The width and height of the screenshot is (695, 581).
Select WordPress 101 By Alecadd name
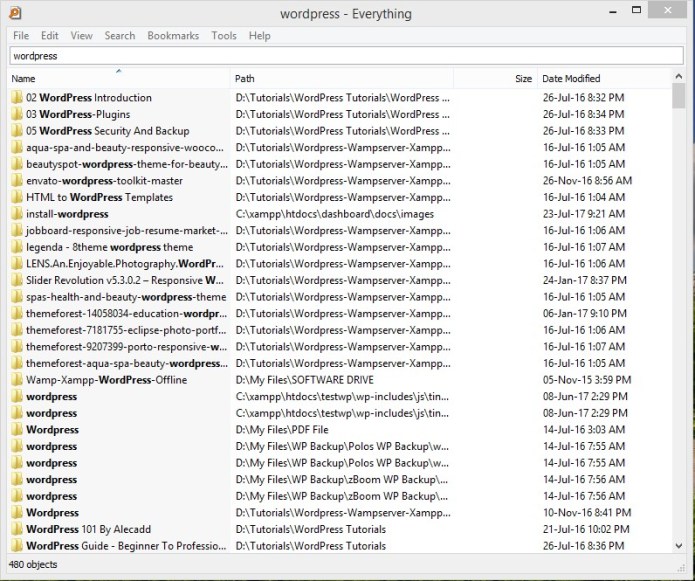pos(88,529)
